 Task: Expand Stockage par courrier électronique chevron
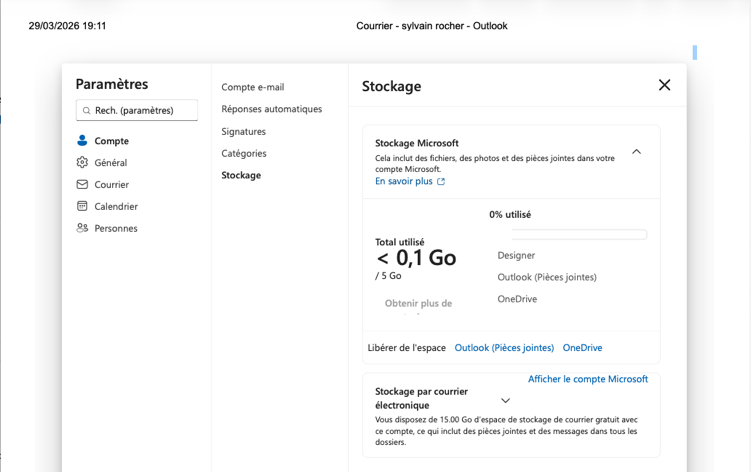tap(505, 400)
